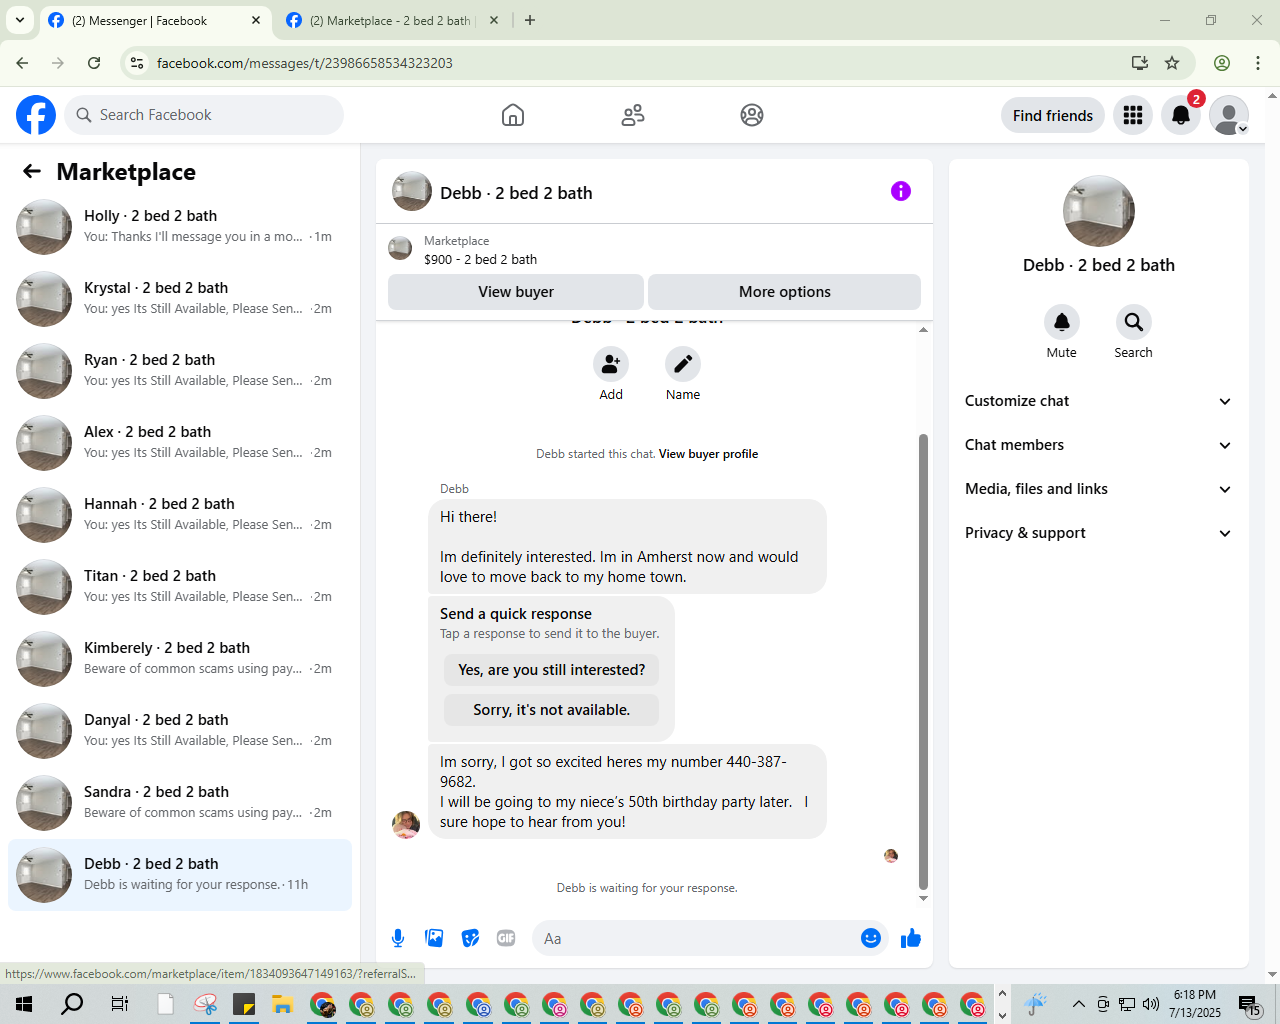Viewport: 1280px width, 1024px height.
Task: Click the Add people icon in chat
Action: coord(611,364)
